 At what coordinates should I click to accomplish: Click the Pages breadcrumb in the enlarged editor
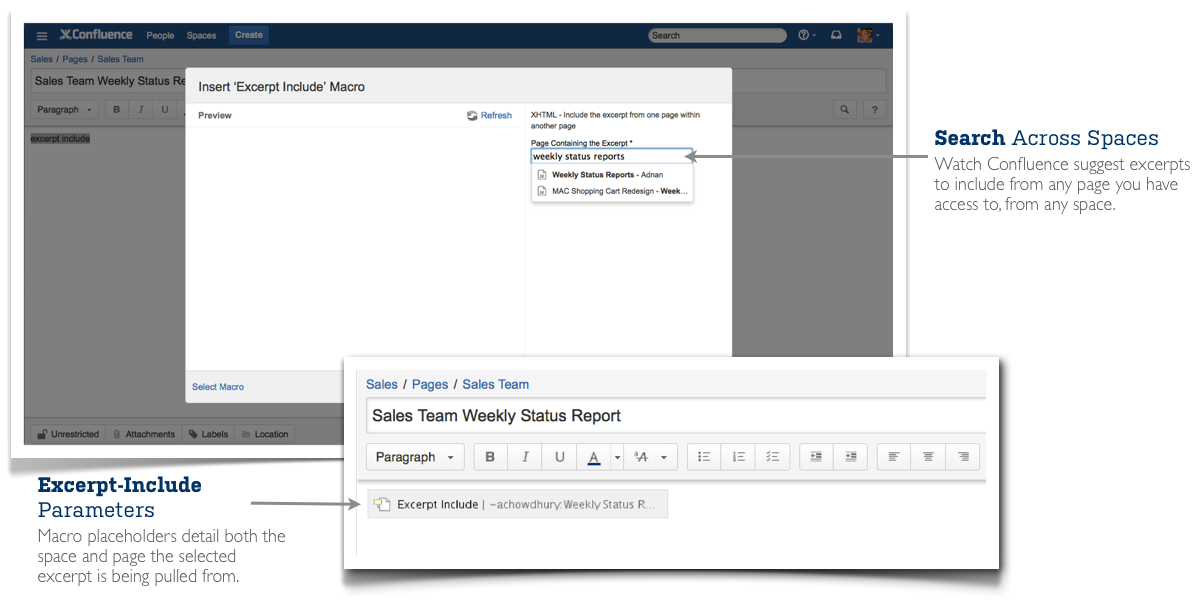[430, 384]
